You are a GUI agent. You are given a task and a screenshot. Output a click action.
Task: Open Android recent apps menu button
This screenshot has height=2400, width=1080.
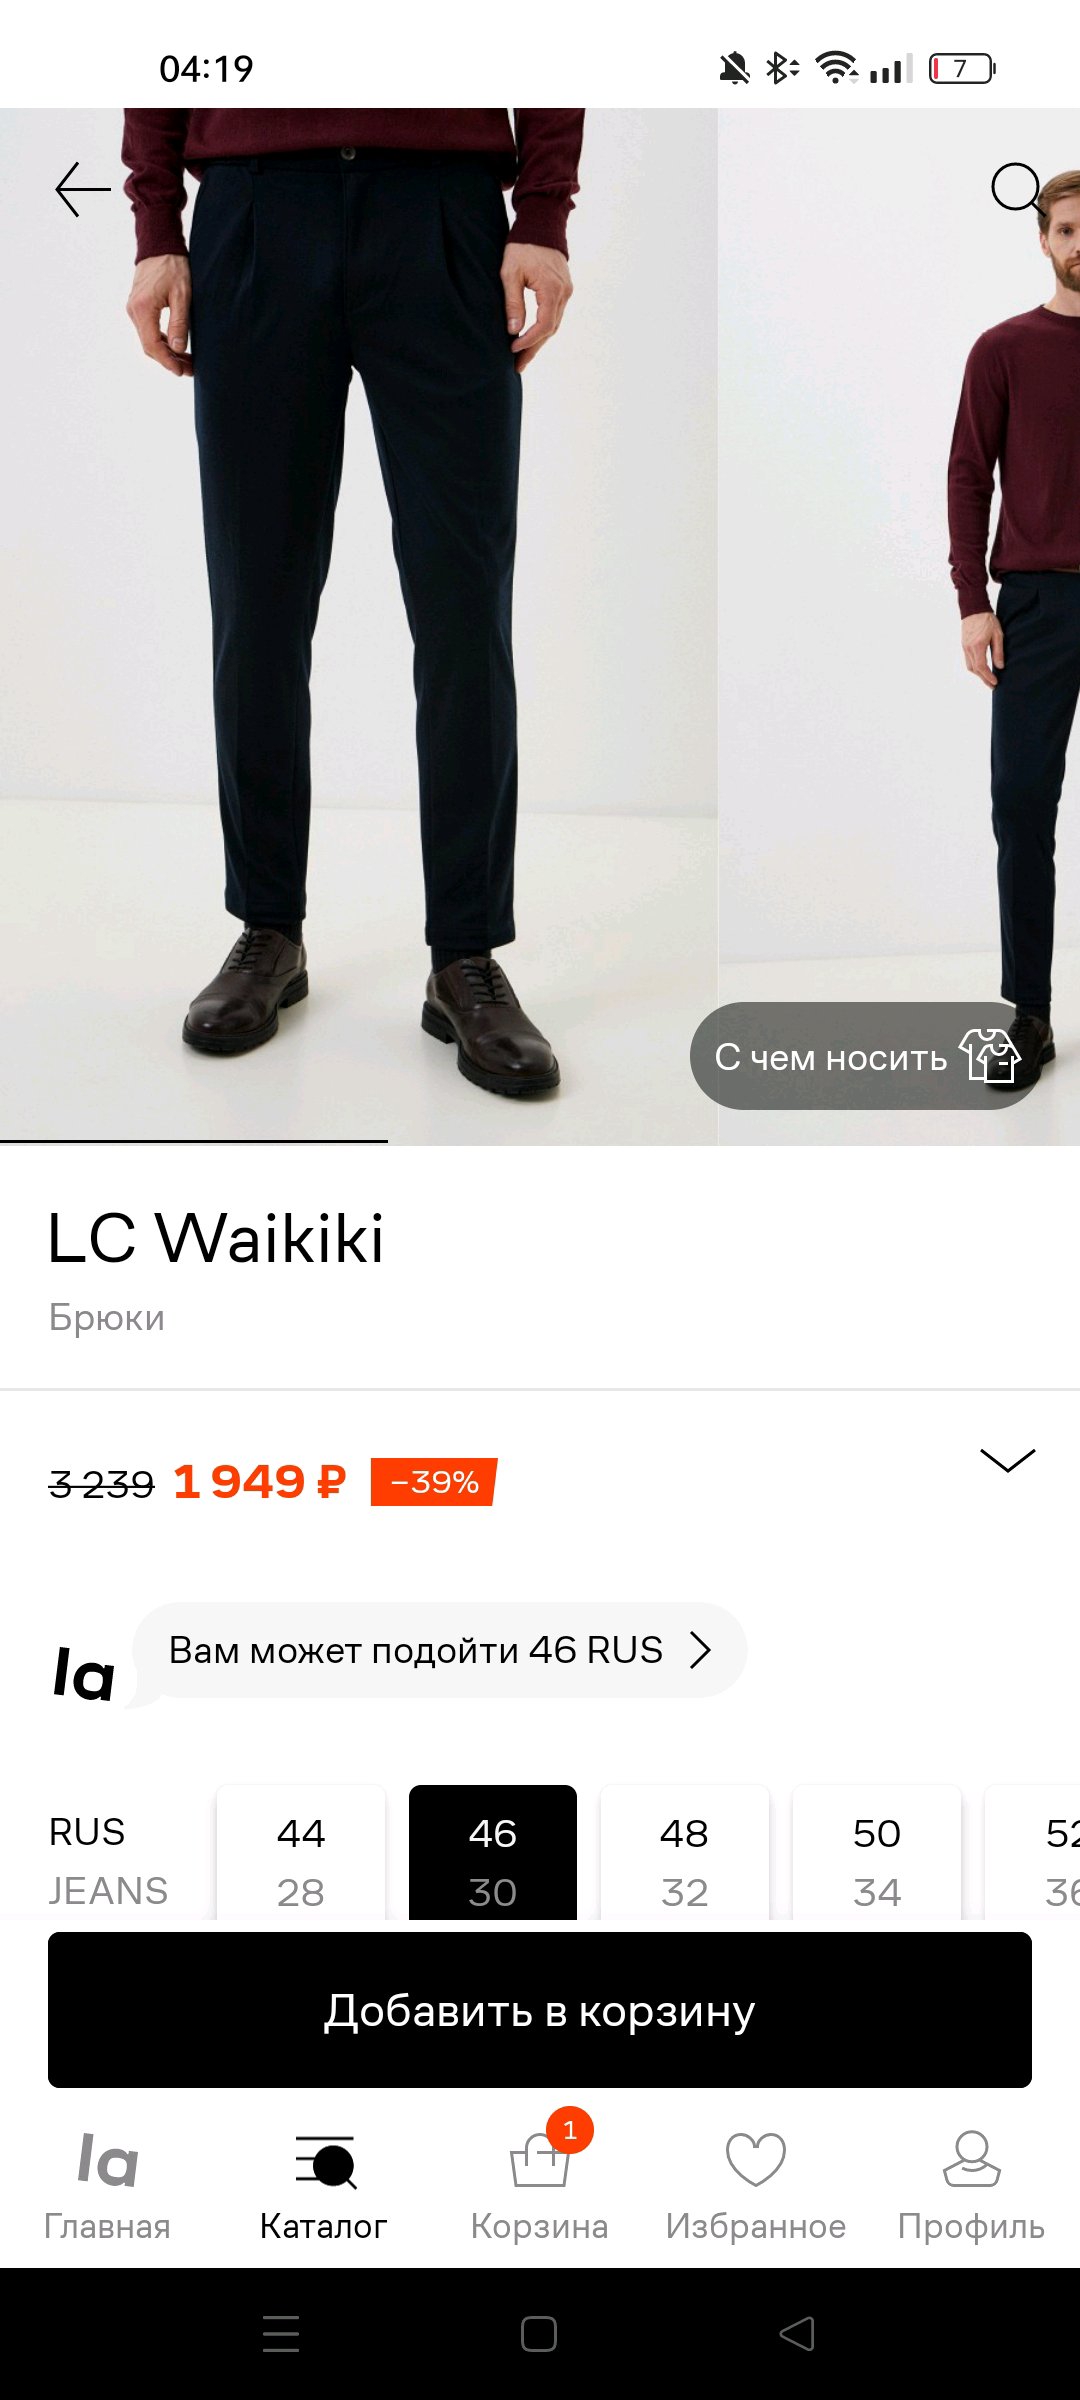tap(281, 2334)
